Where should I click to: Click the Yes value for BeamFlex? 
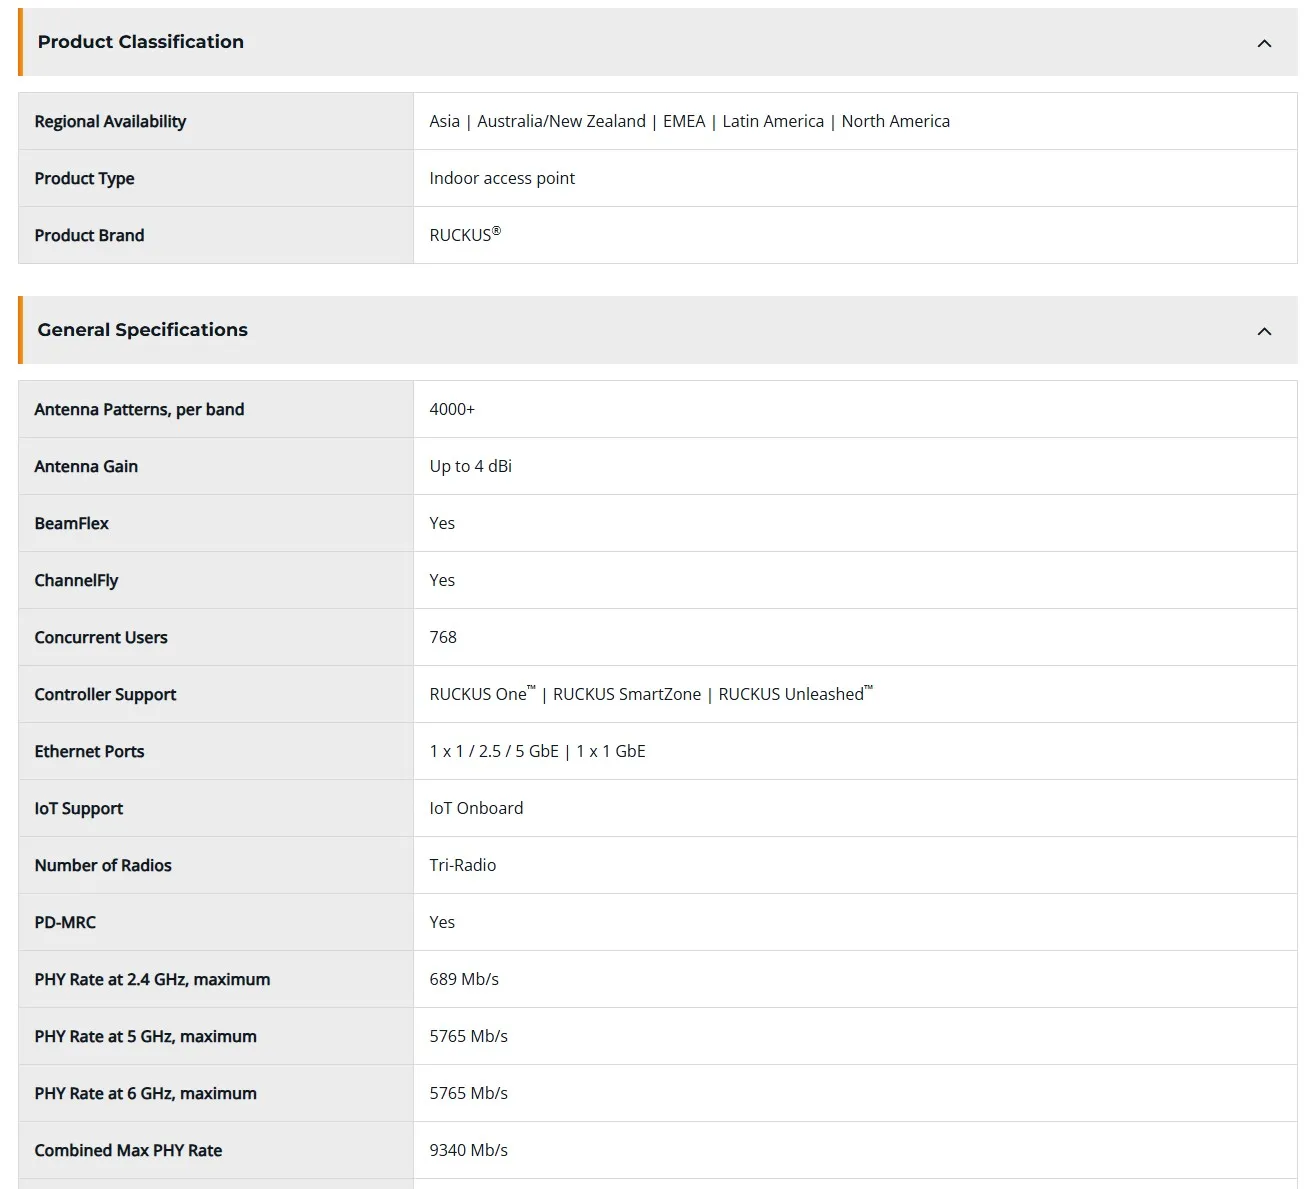click(442, 524)
